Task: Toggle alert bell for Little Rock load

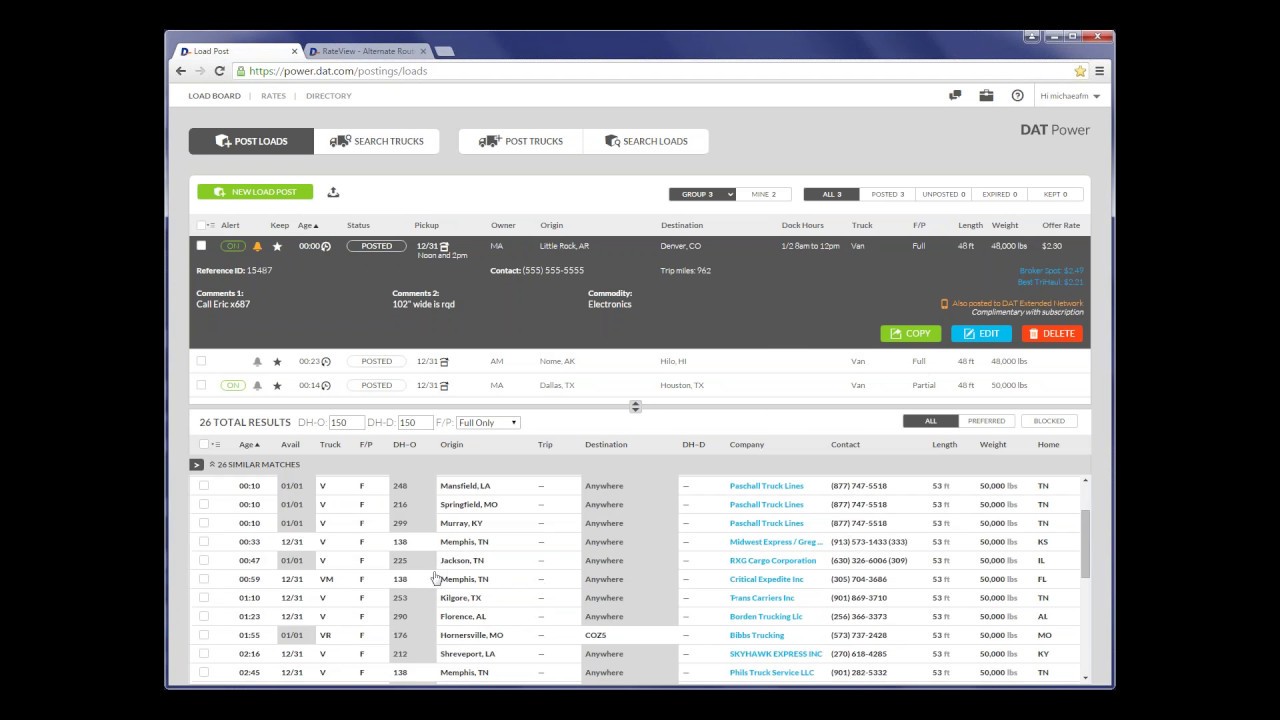Action: coord(257,246)
